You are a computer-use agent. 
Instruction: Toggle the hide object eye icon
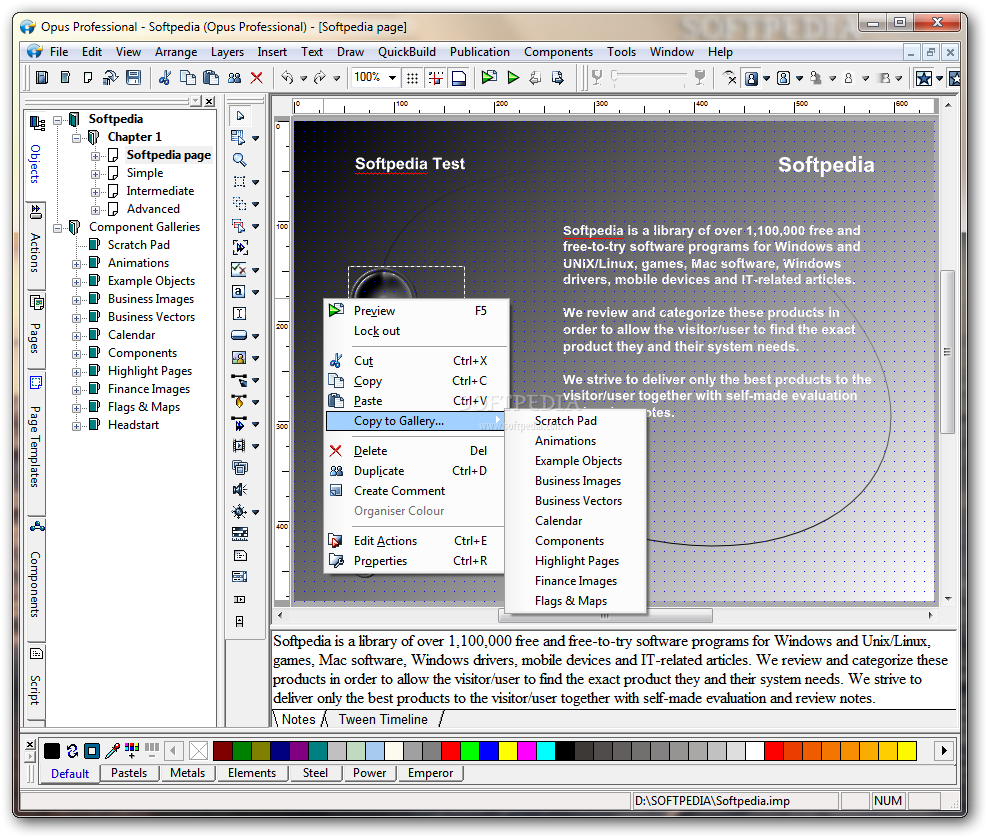point(730,77)
